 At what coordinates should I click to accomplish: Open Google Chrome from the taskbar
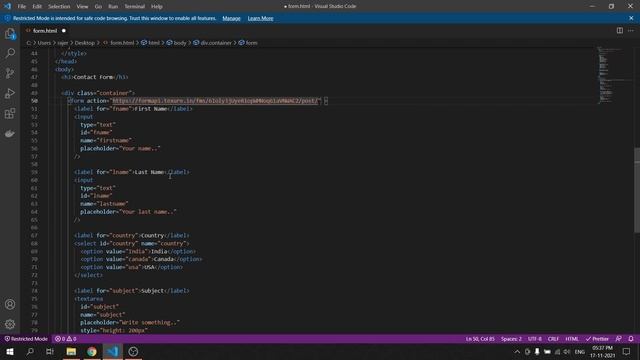point(92,351)
